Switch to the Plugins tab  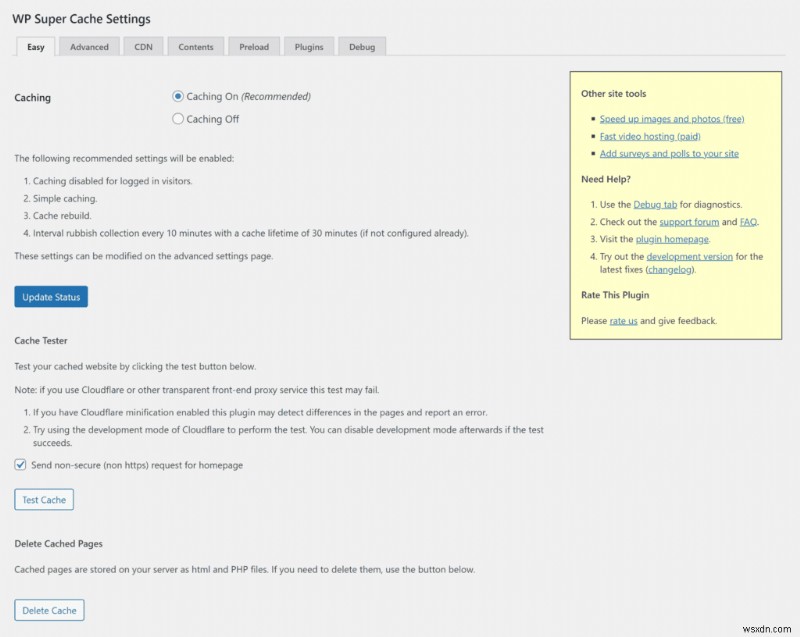[x=309, y=47]
